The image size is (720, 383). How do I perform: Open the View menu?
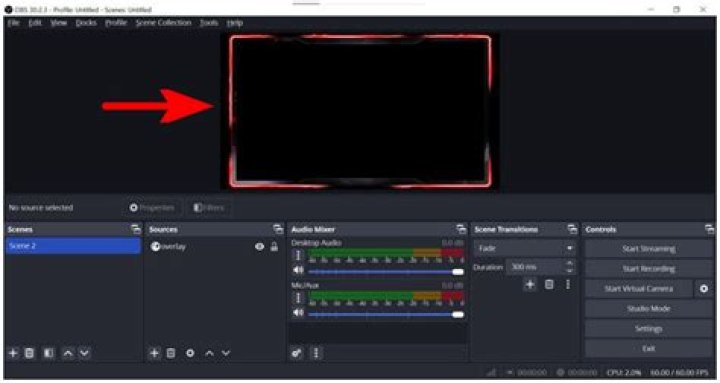(59, 23)
